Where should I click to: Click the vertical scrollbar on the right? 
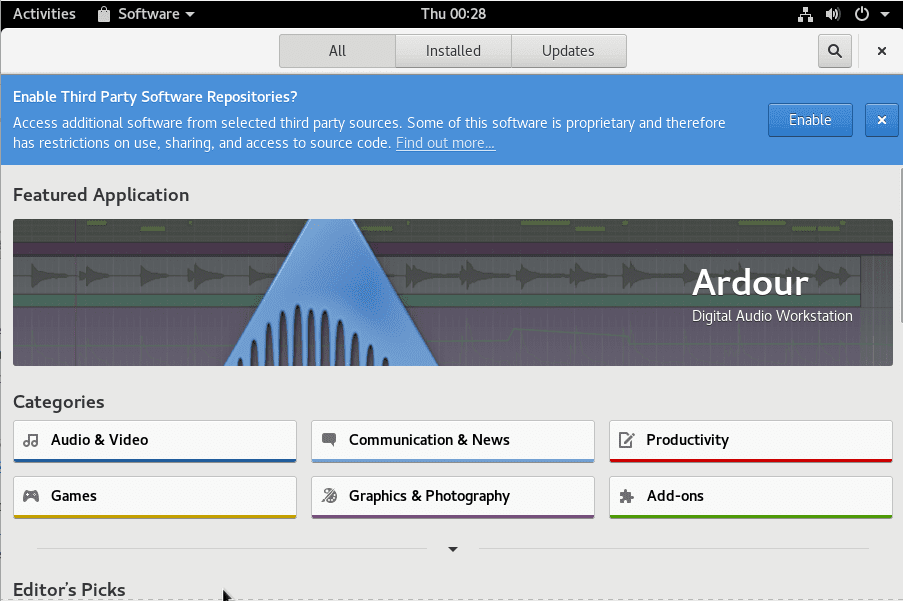click(x=900, y=245)
